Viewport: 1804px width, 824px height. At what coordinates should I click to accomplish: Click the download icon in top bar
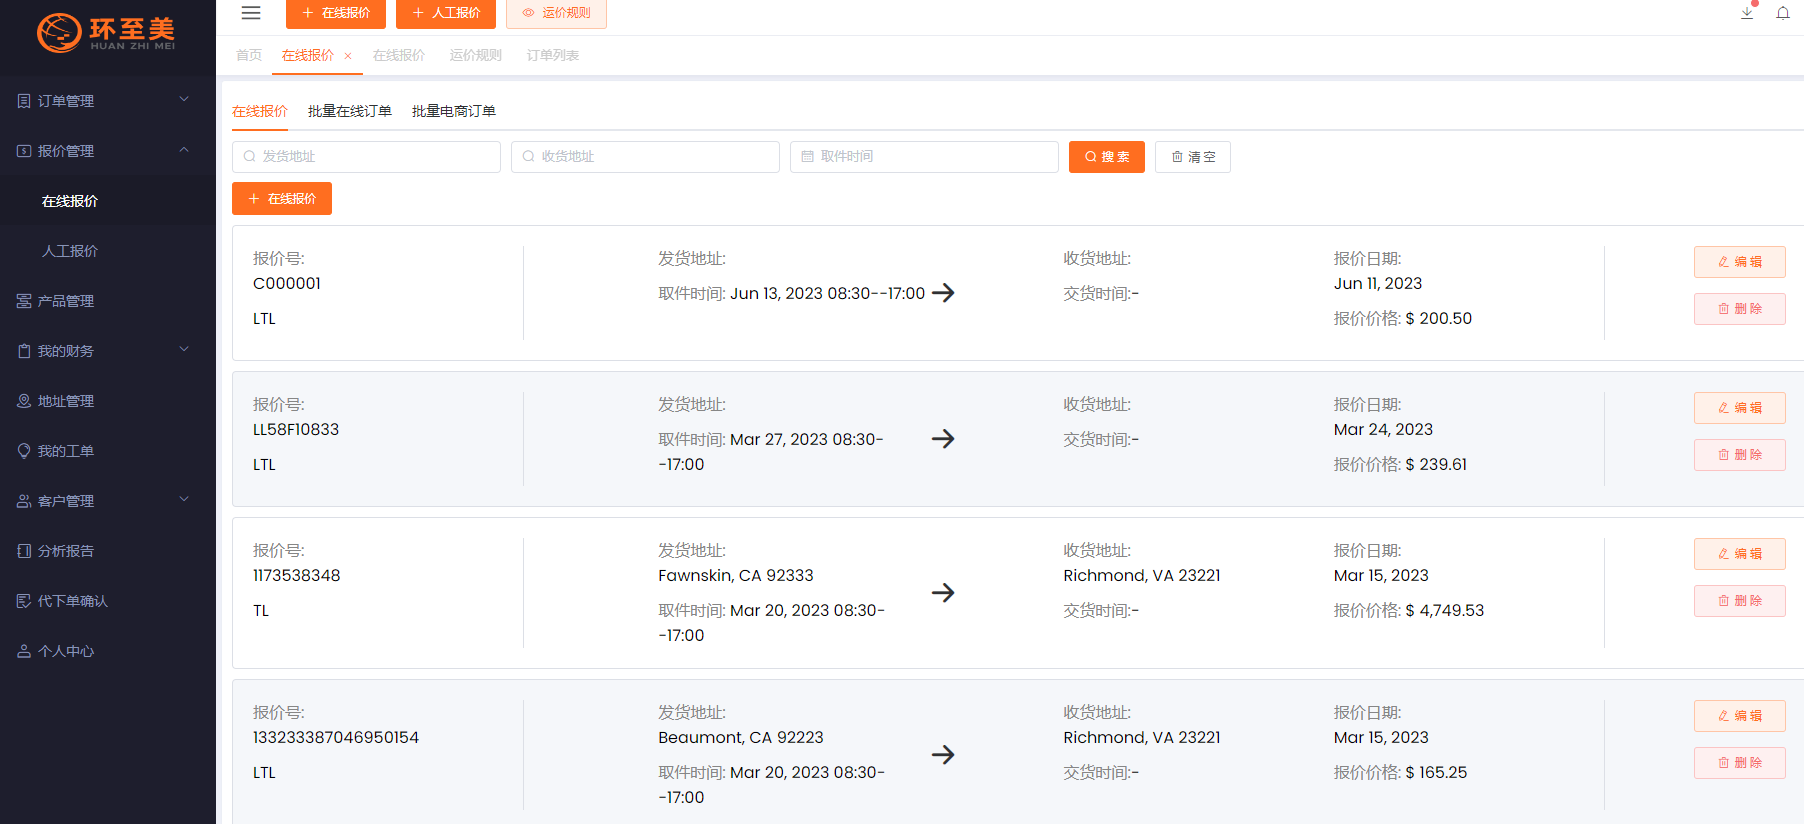[1747, 13]
